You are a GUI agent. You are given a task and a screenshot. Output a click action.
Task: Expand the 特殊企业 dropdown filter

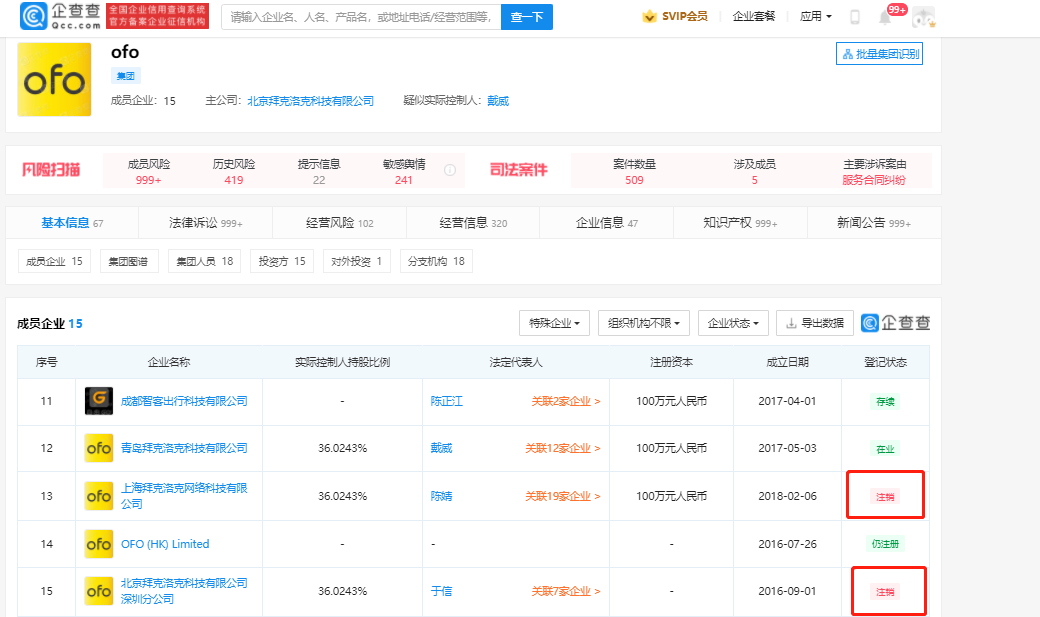click(554, 323)
